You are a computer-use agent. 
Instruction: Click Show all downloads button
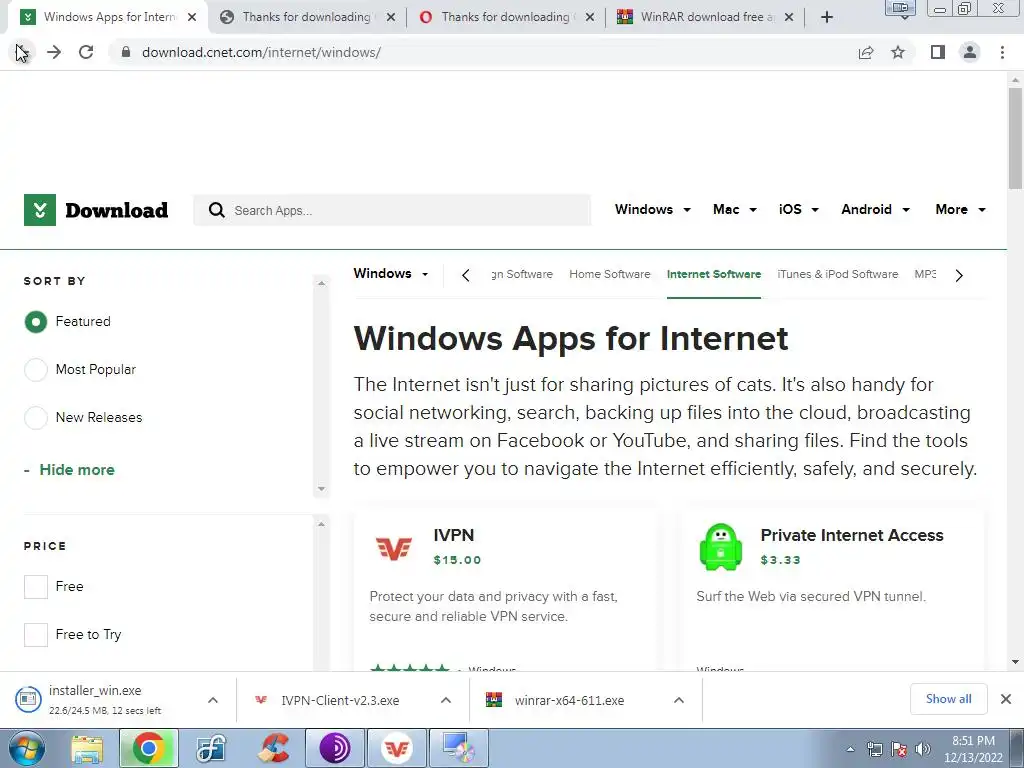(x=948, y=699)
